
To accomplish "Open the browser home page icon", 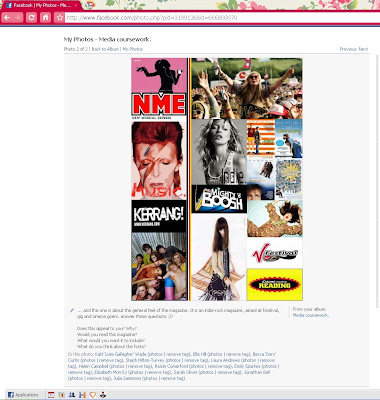I will pyautogui.click(x=45, y=17).
